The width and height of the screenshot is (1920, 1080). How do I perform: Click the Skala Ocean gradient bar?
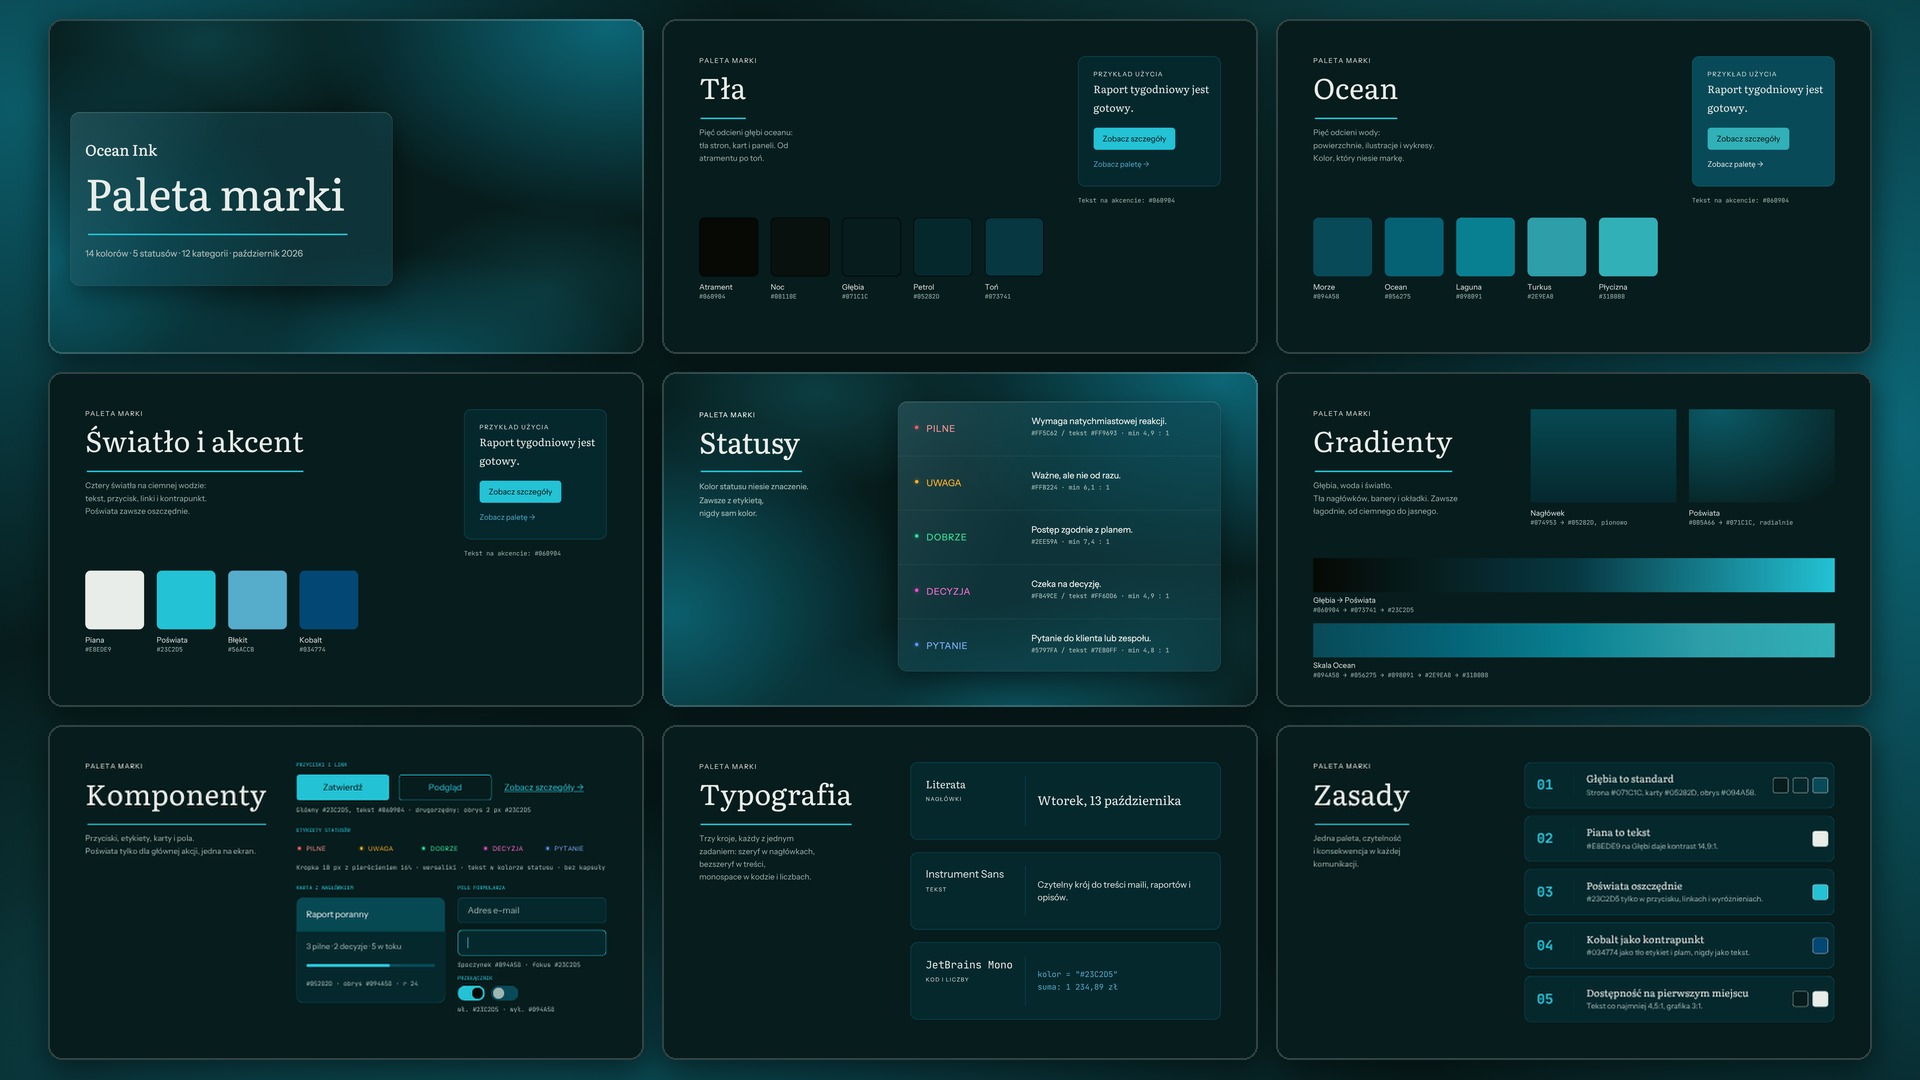(1574, 640)
